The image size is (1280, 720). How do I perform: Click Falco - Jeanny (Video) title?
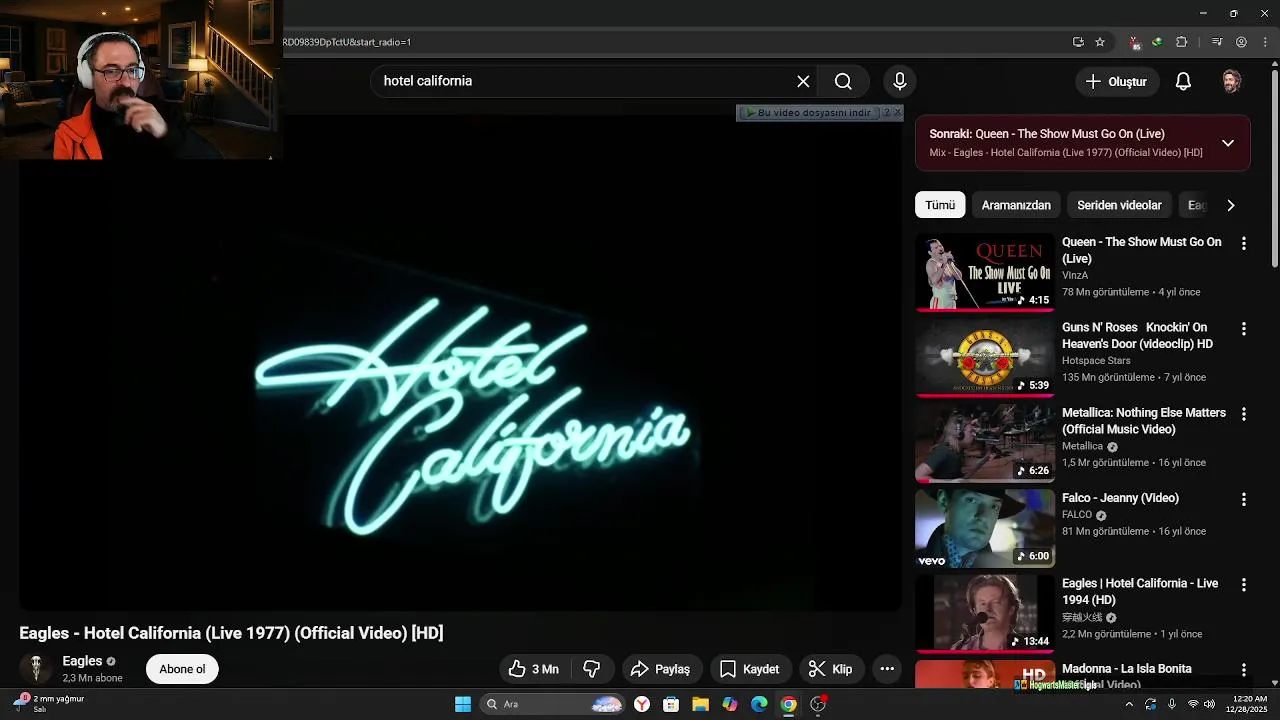click(1120, 498)
